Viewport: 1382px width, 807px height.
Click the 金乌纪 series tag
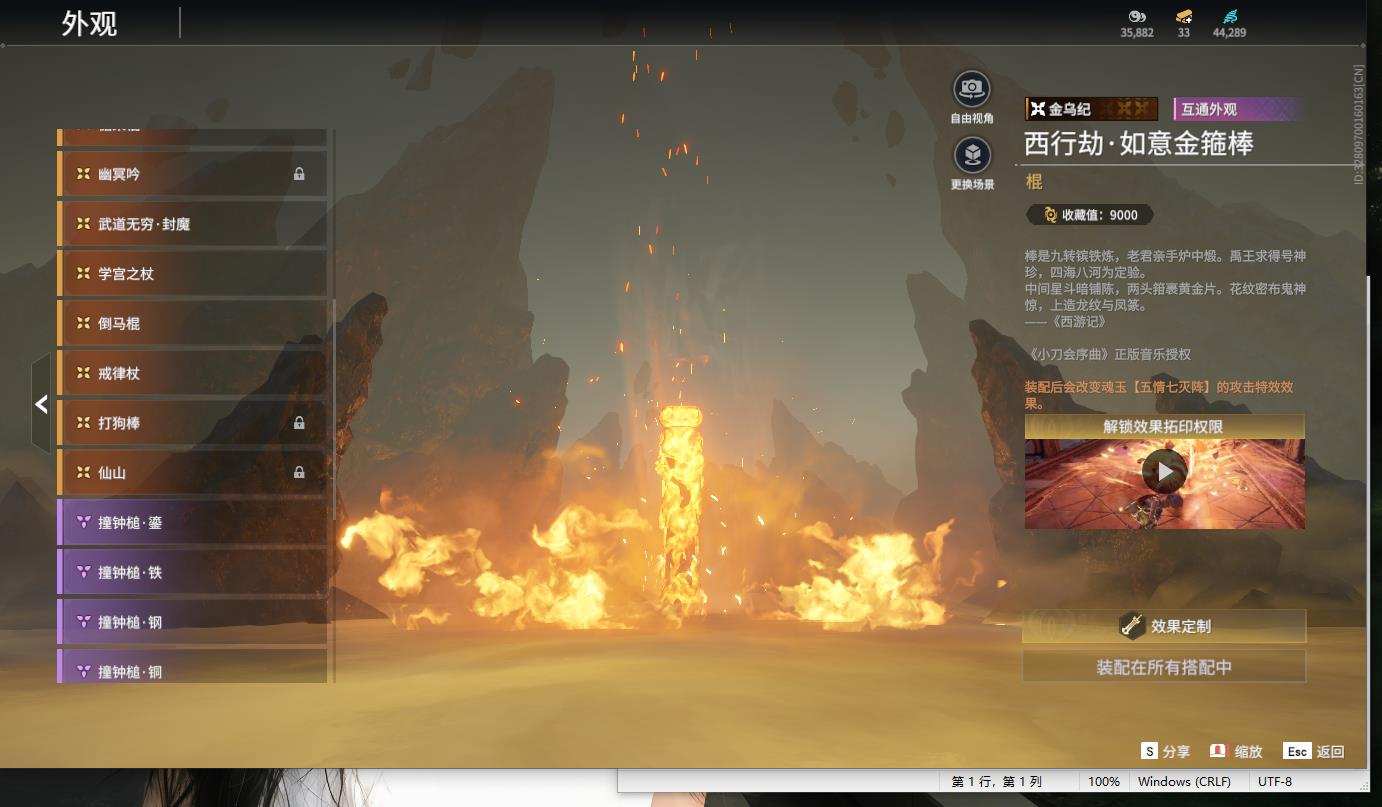[1092, 109]
